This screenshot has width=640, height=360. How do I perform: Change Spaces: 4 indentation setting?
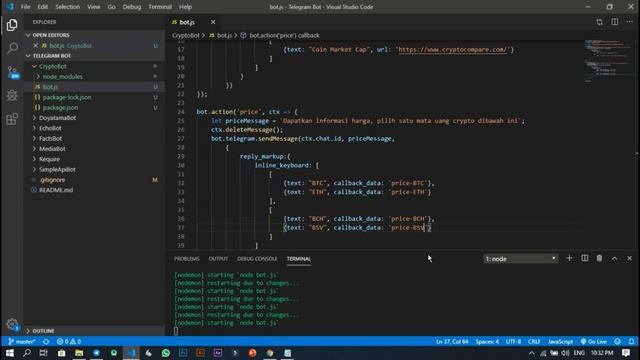point(487,341)
